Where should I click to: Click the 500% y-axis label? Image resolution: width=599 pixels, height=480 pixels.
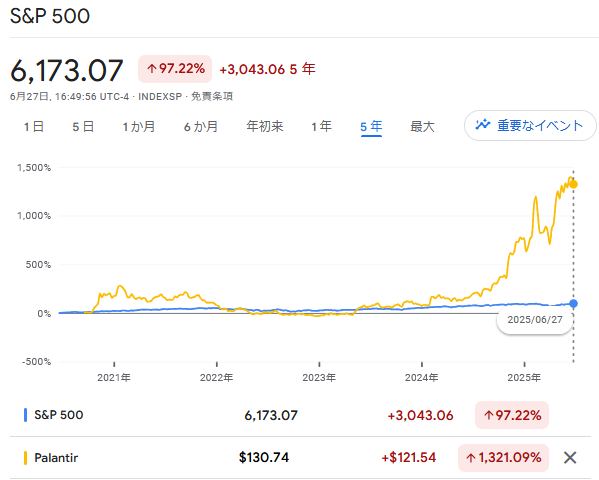(x=38, y=264)
